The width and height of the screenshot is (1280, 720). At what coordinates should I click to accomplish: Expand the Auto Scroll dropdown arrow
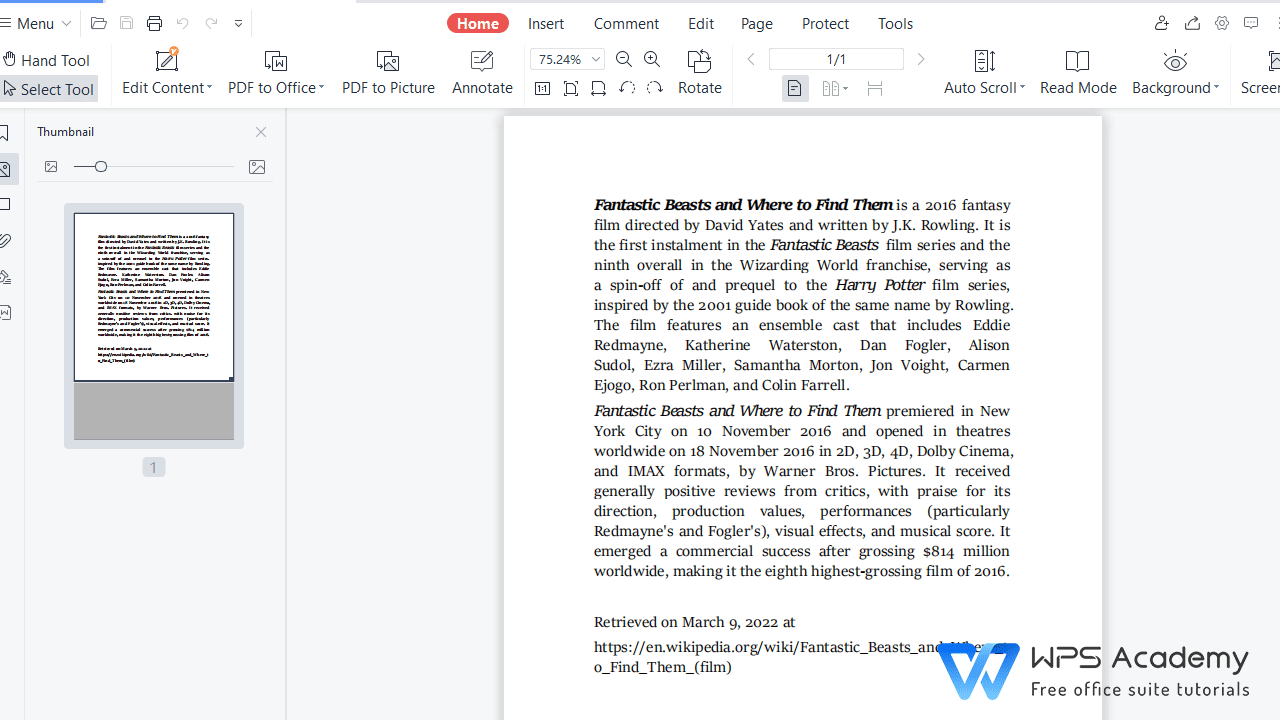click(x=1022, y=88)
